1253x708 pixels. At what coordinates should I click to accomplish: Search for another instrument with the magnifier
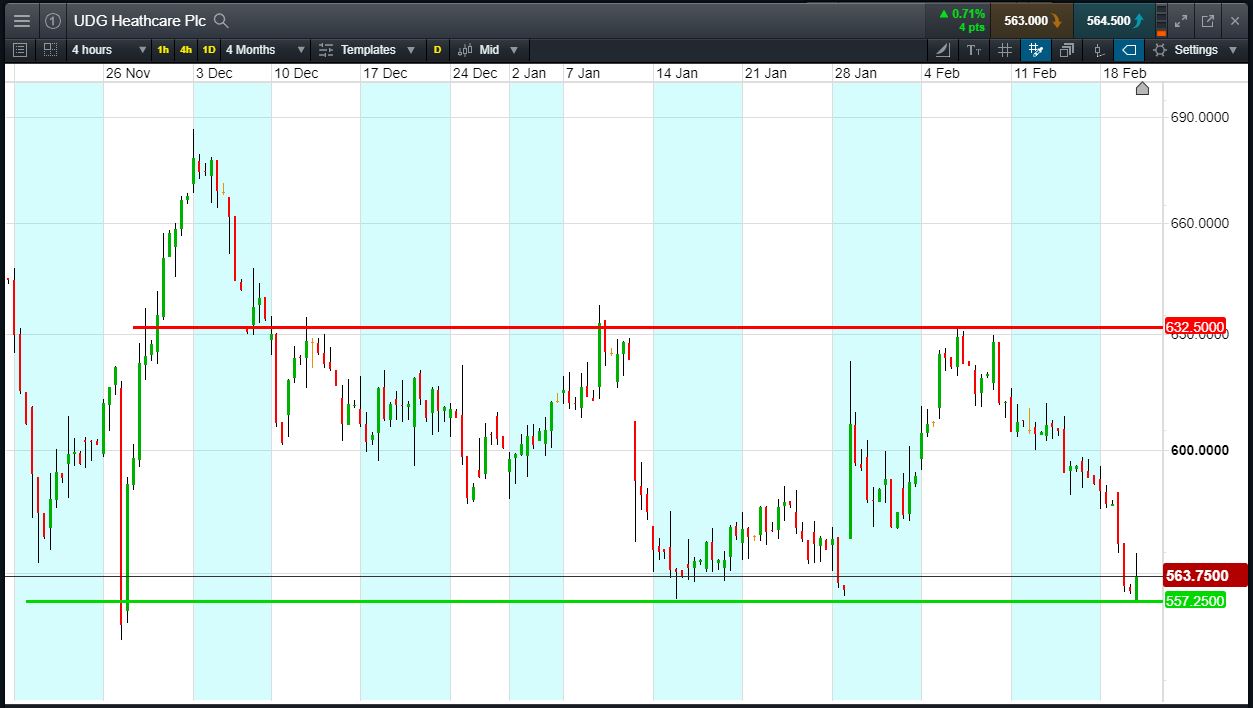click(x=222, y=20)
